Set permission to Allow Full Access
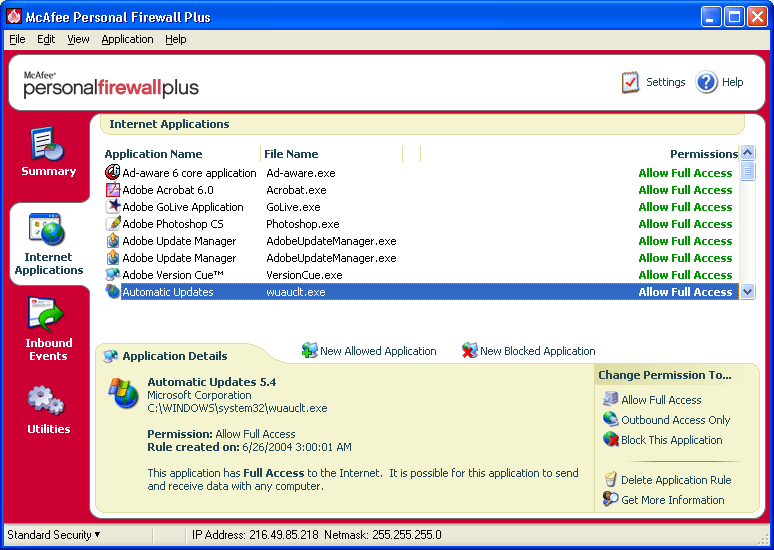This screenshot has width=774, height=550. click(x=661, y=400)
